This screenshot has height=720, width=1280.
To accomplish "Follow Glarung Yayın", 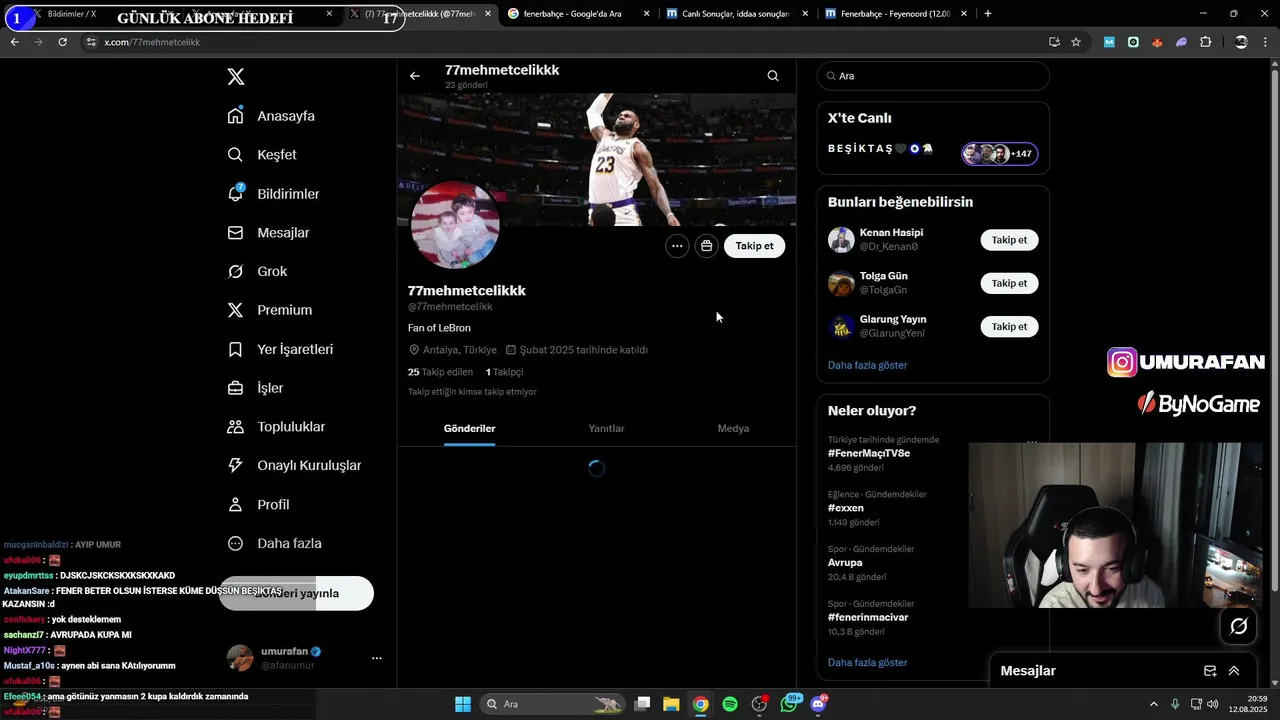I will (1009, 326).
